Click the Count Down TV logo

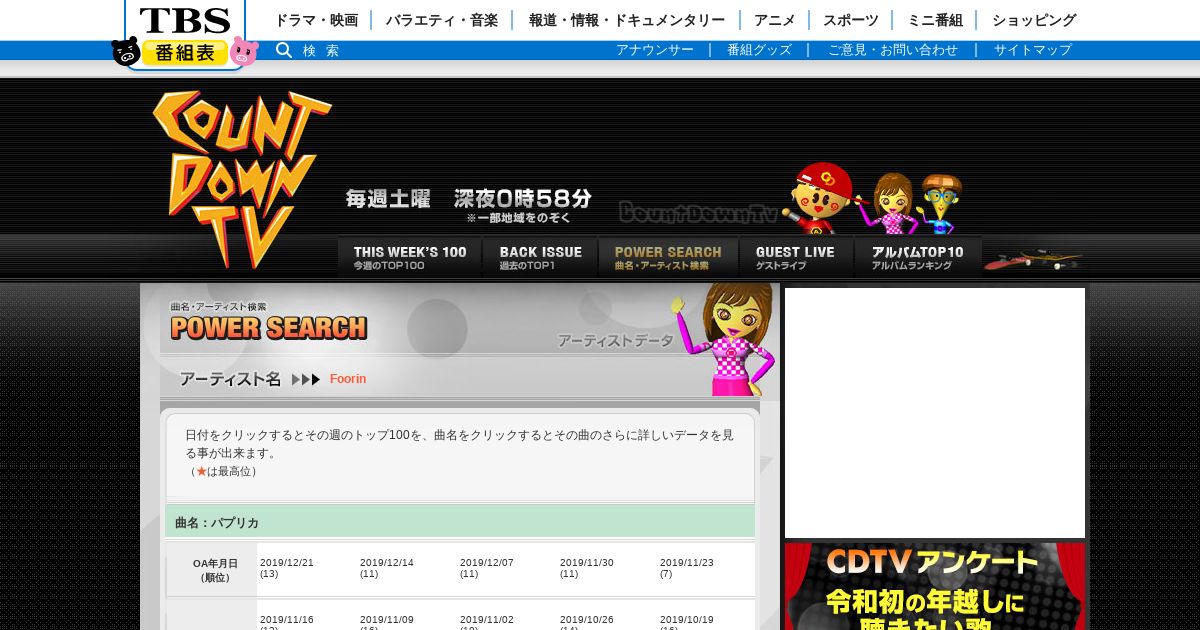[x=241, y=178]
